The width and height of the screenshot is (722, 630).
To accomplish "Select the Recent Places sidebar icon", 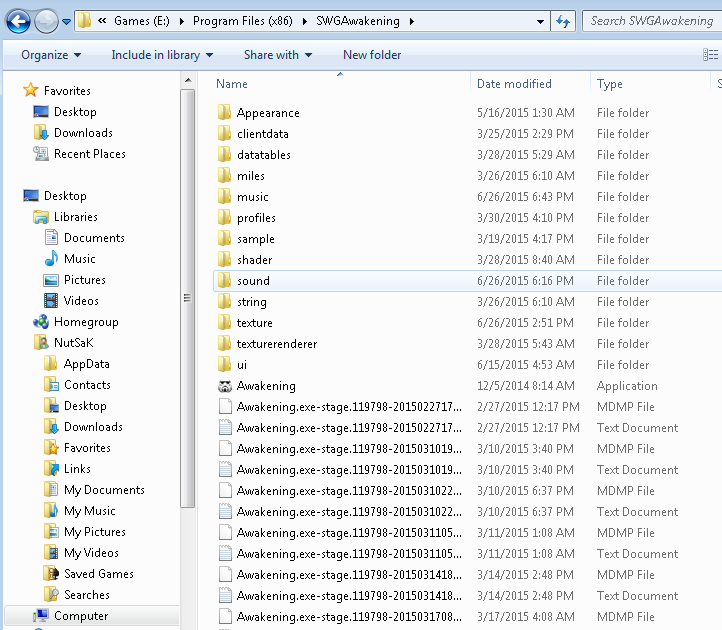I will click(x=41, y=154).
